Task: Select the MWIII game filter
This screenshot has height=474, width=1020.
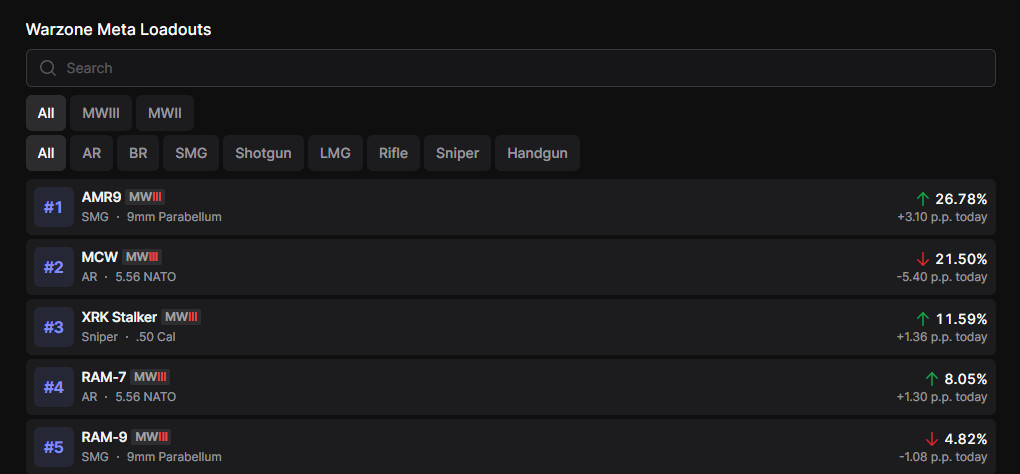Action: [x=101, y=113]
